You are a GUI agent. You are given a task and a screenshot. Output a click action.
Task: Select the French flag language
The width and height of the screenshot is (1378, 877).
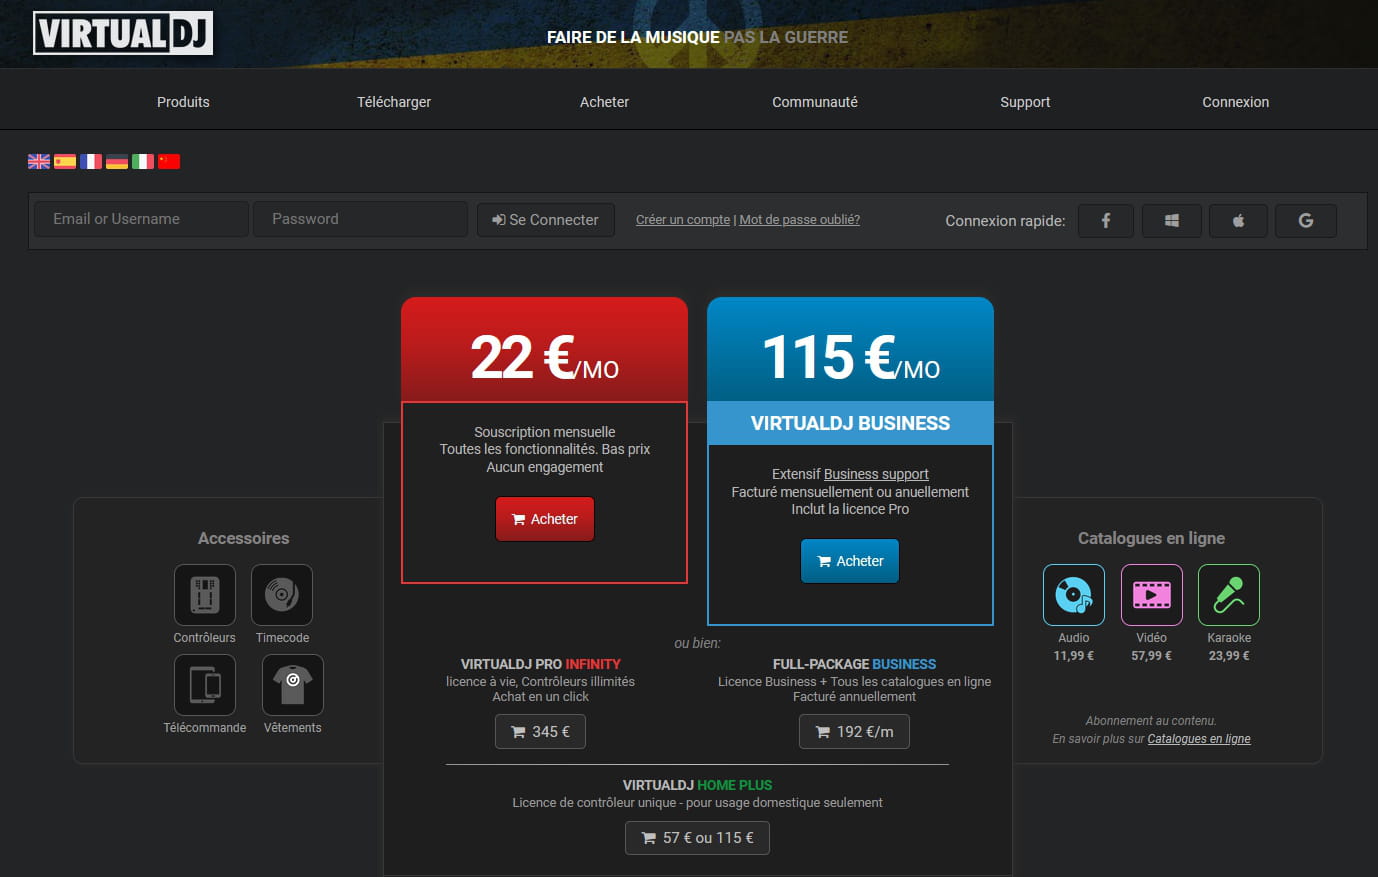coord(91,161)
